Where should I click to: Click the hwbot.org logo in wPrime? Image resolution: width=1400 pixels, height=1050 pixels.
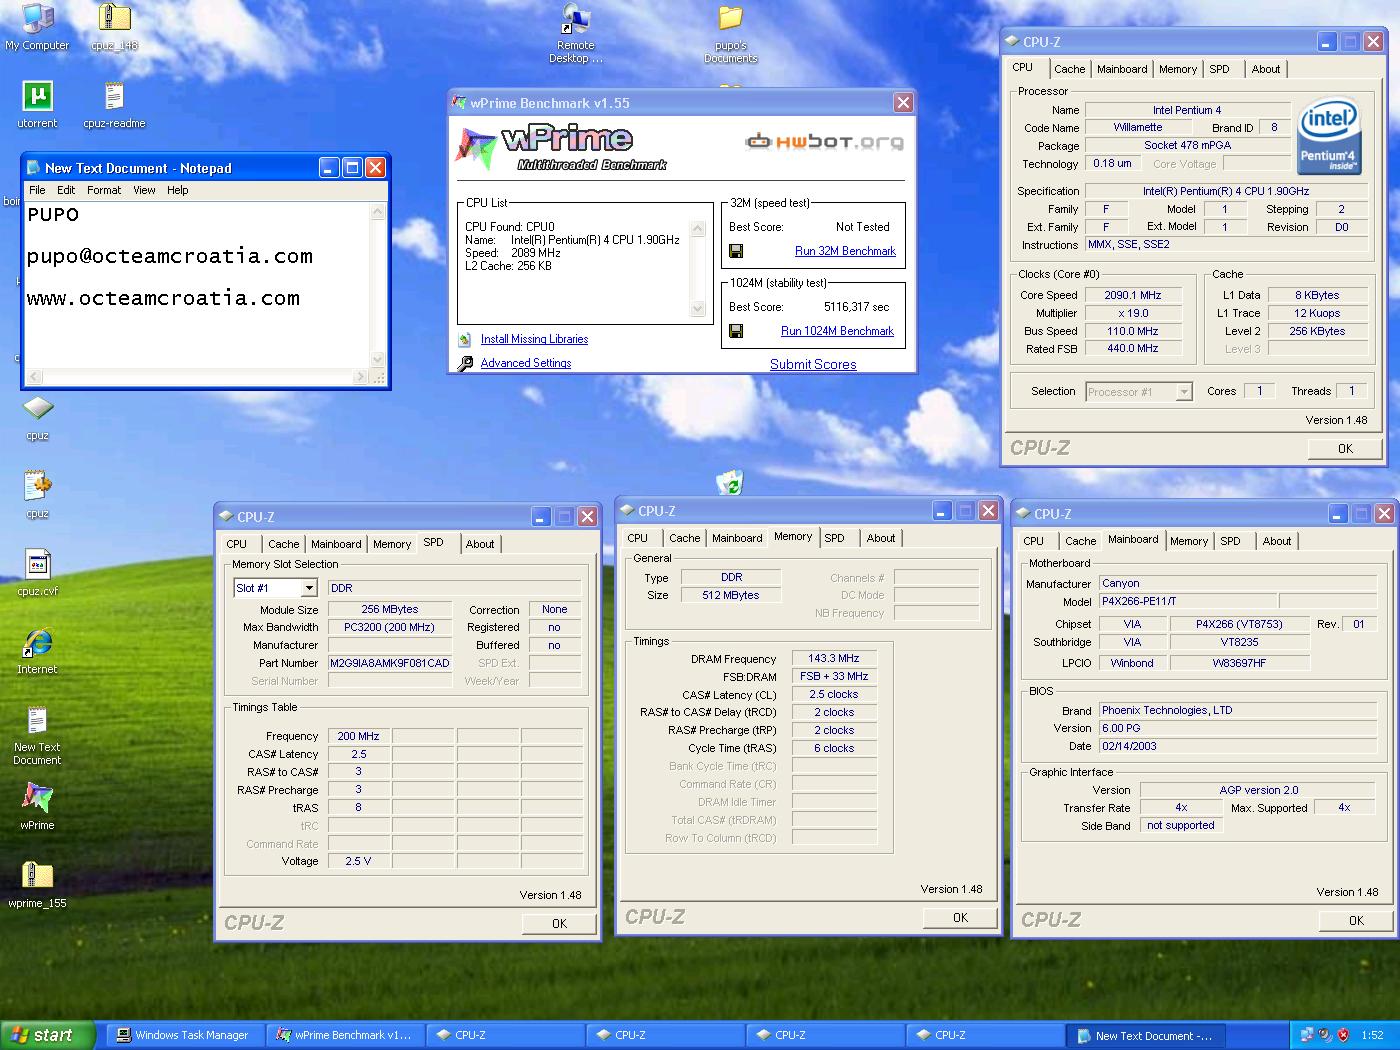click(x=824, y=142)
